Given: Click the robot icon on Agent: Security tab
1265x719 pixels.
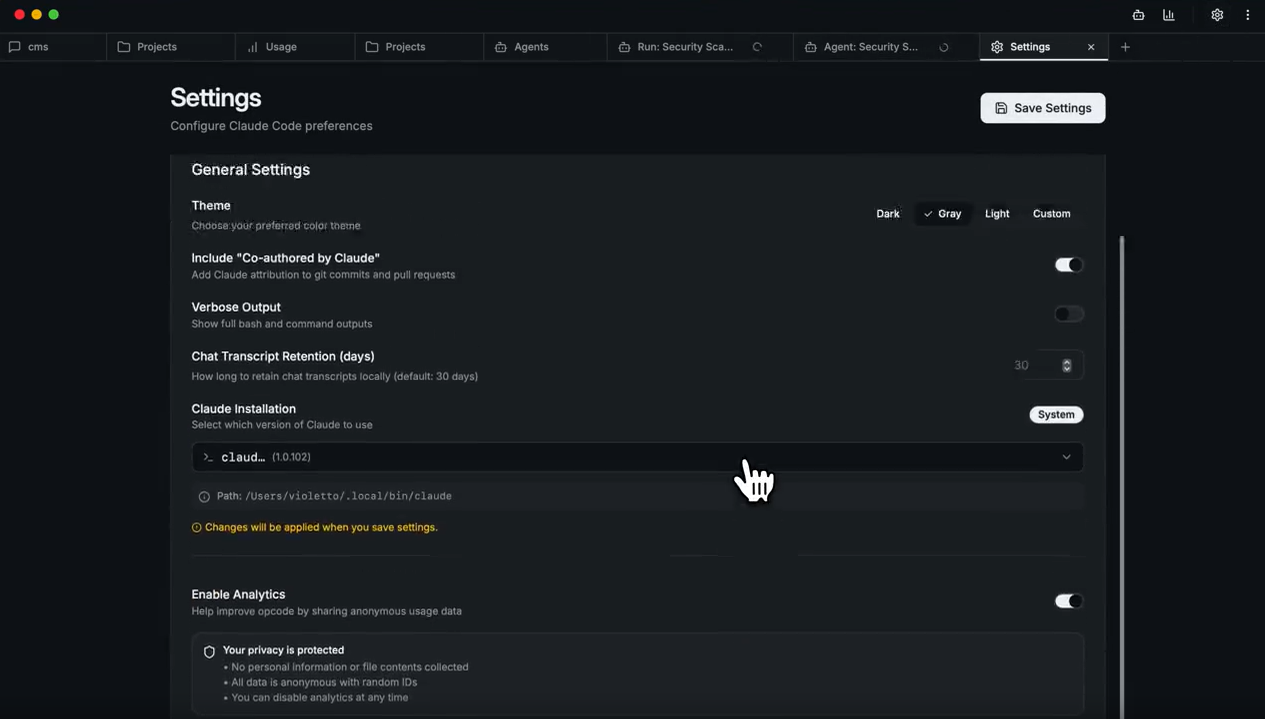Looking at the screenshot, I should pyautogui.click(x=811, y=47).
